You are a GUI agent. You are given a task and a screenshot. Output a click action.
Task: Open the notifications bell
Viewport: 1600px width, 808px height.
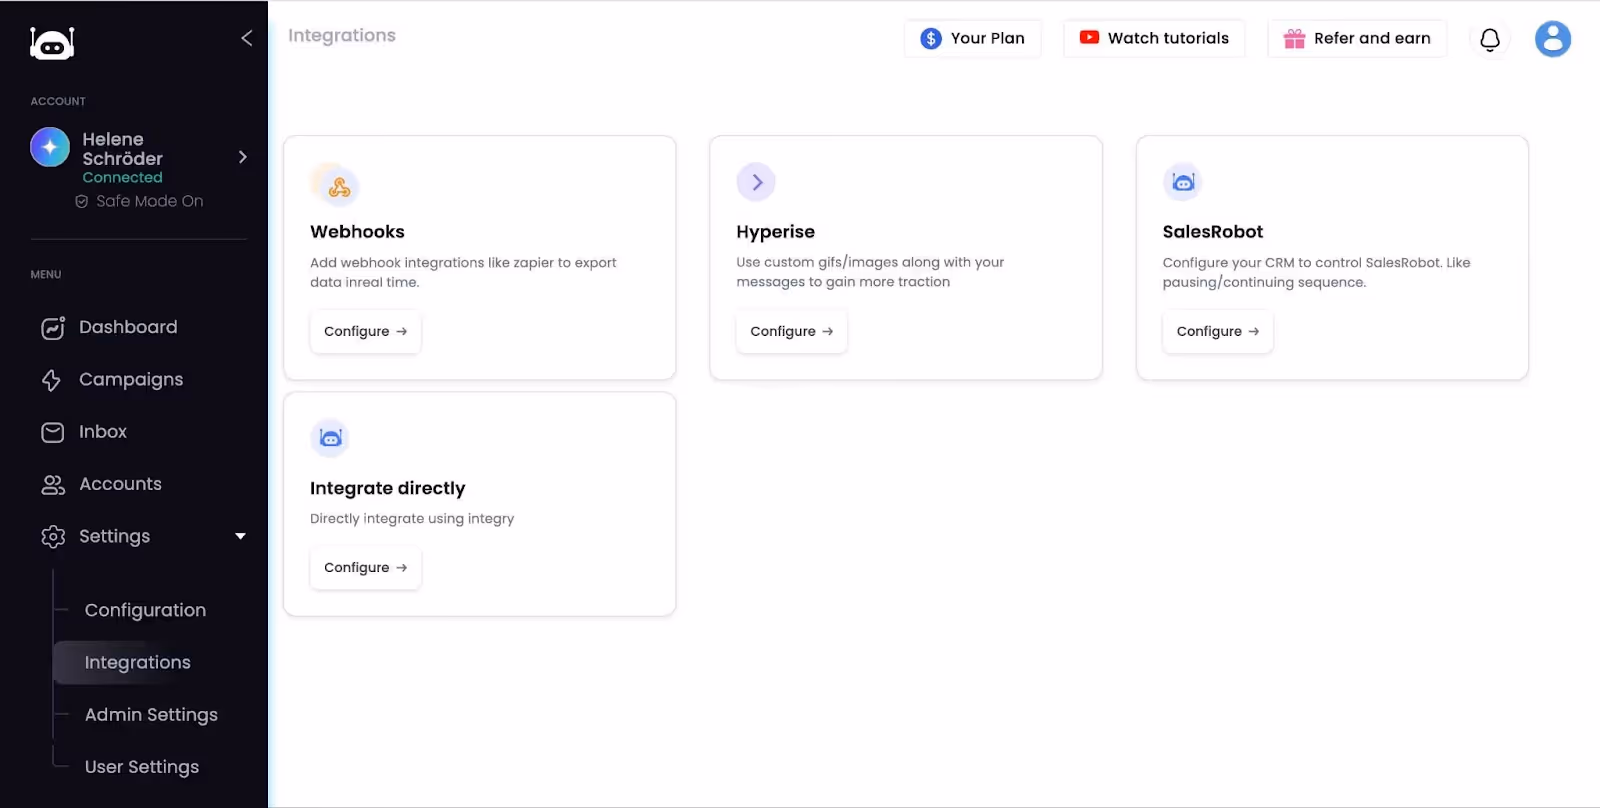point(1490,39)
